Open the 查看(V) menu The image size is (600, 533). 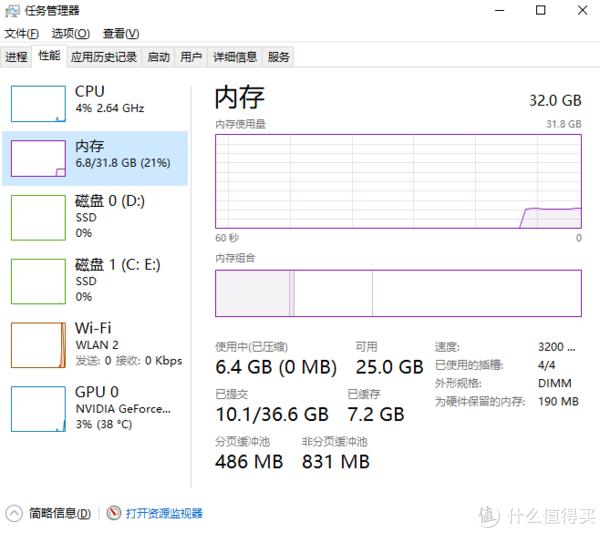click(121, 34)
